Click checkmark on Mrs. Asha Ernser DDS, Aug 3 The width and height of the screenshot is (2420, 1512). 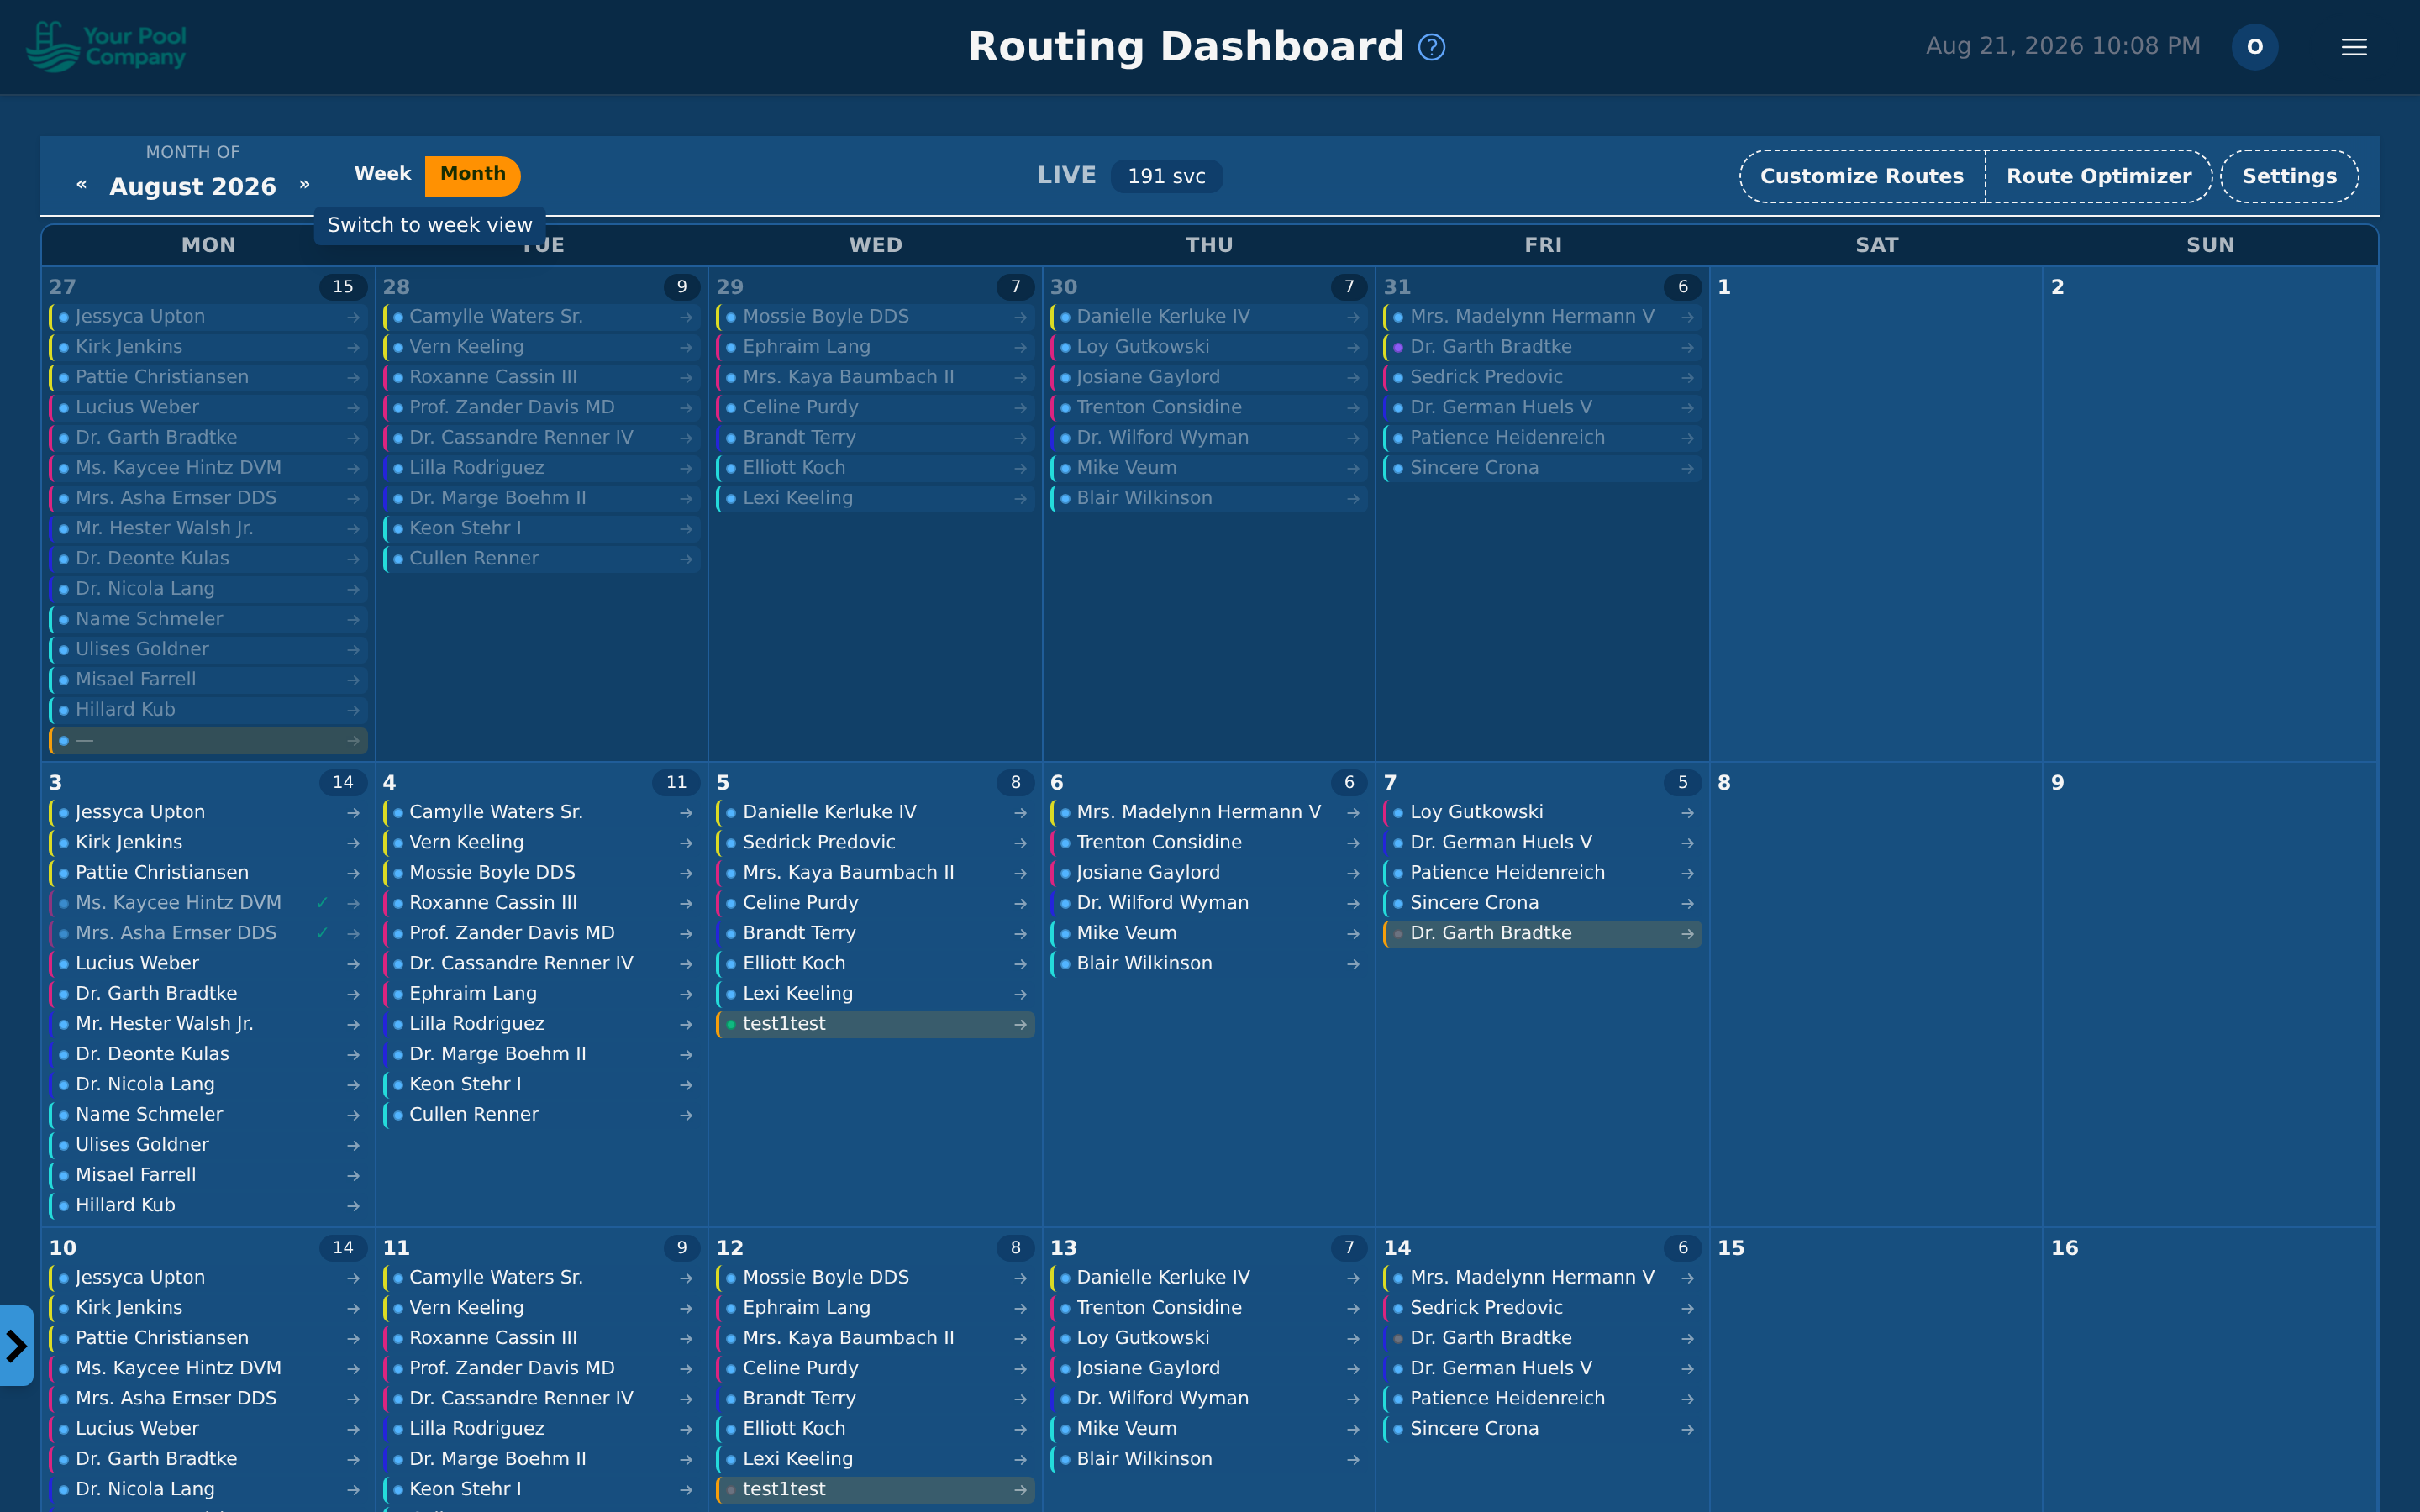[322, 933]
